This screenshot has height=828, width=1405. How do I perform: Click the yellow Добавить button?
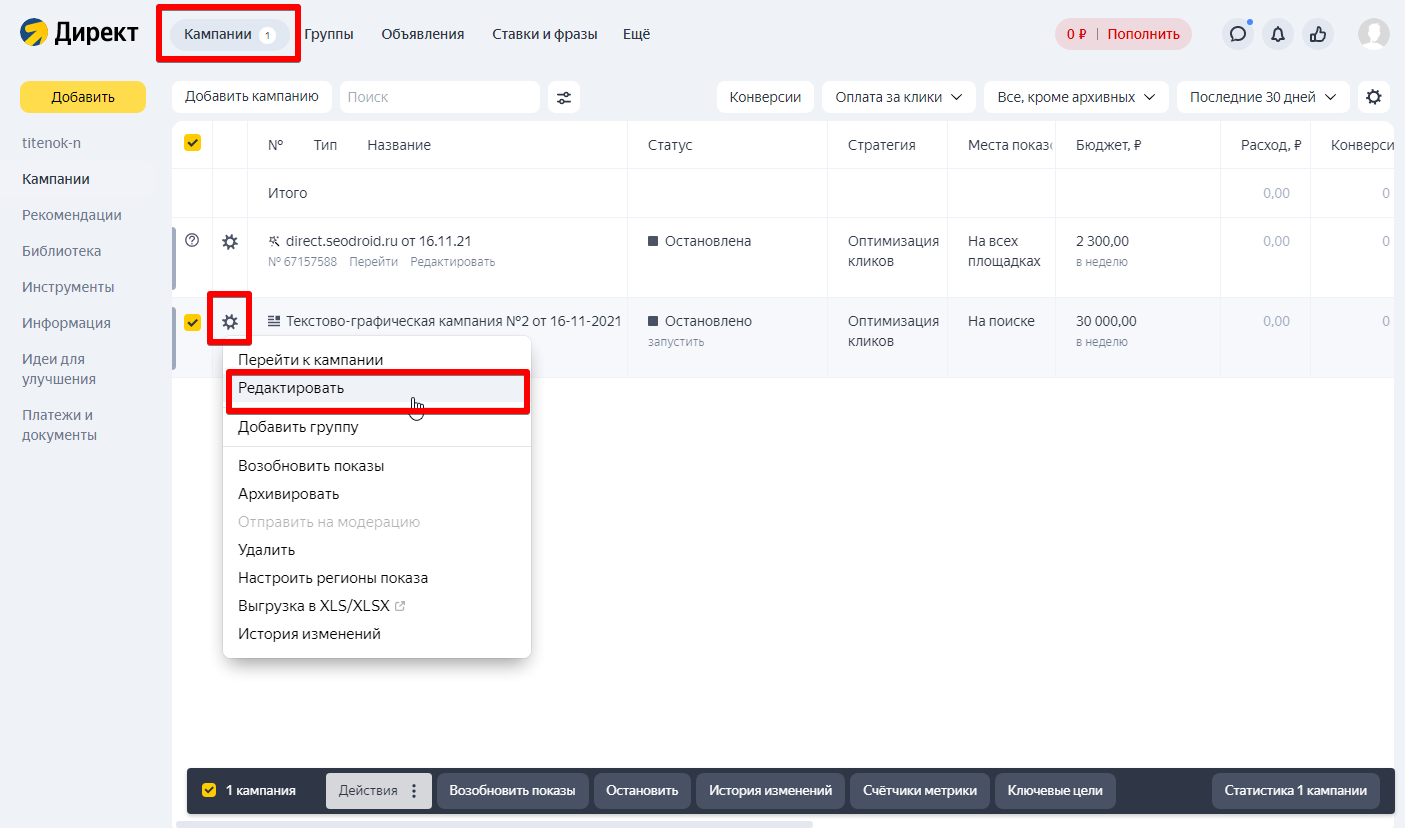(83, 97)
